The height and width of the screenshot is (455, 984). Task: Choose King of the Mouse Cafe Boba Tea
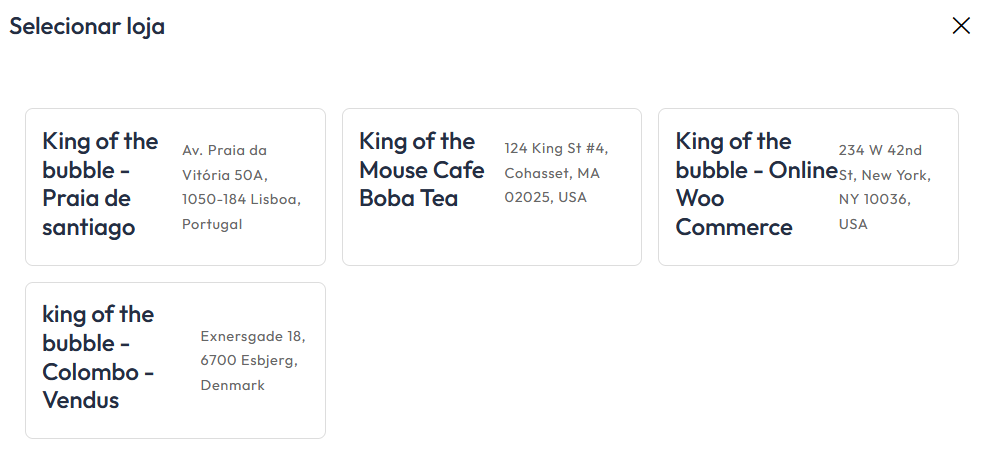[x=421, y=169]
